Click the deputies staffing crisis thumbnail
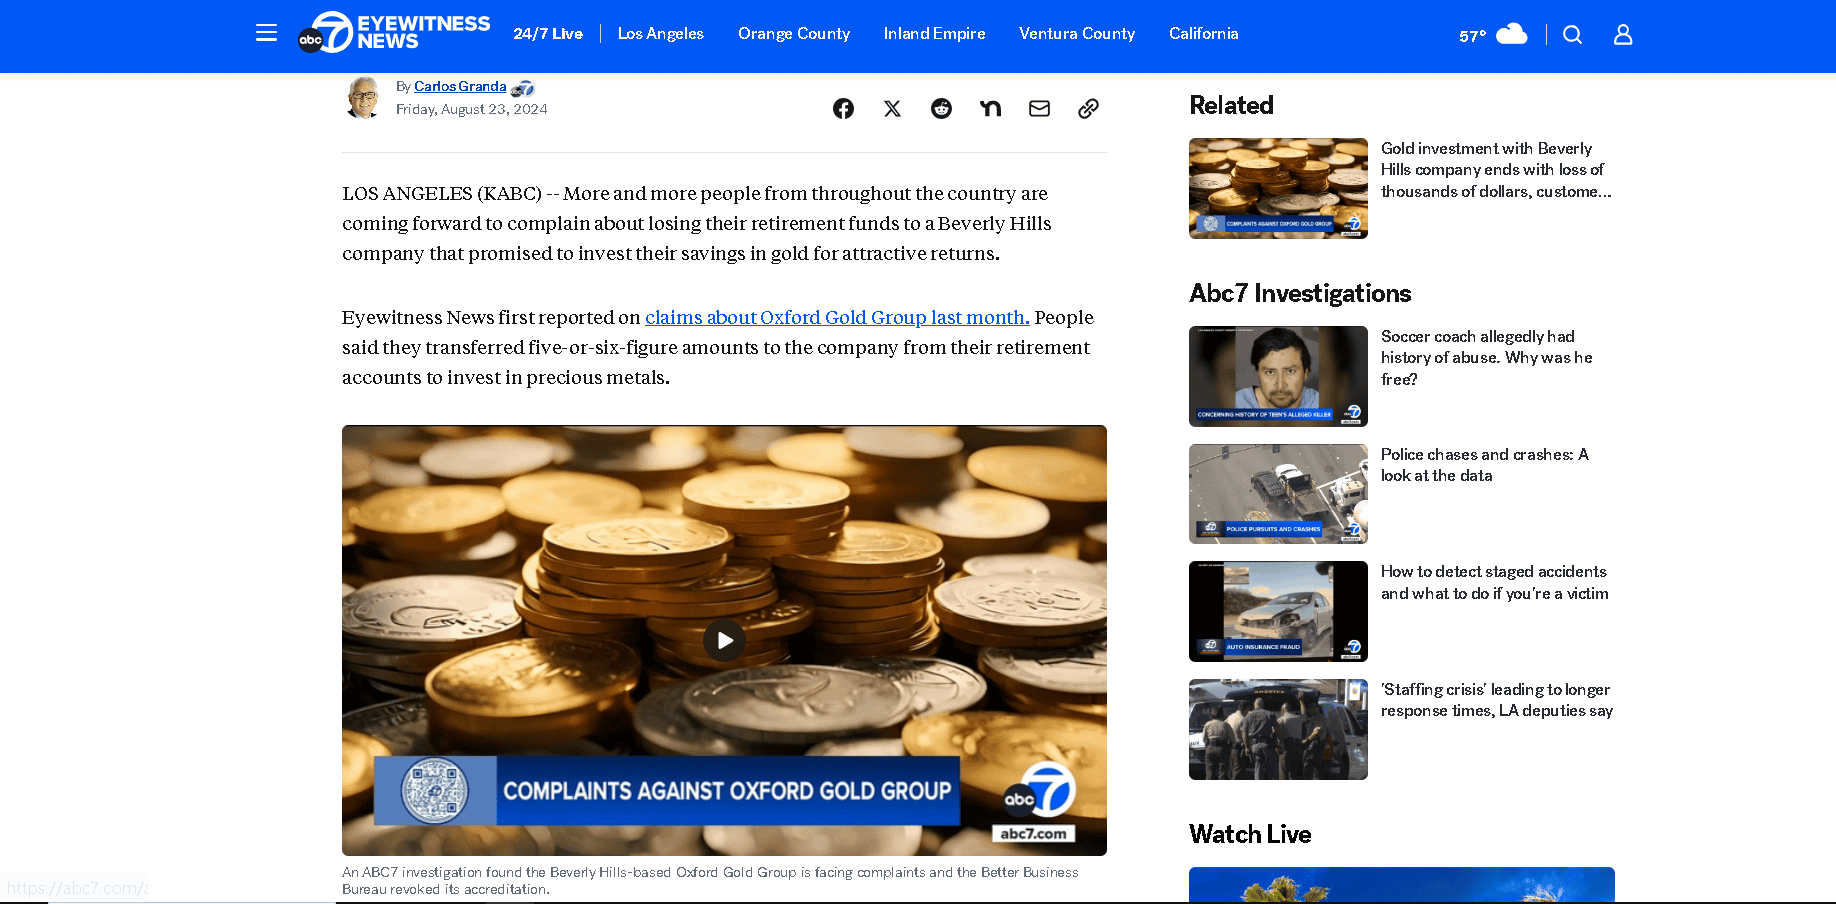The height and width of the screenshot is (904, 1836). [1278, 729]
